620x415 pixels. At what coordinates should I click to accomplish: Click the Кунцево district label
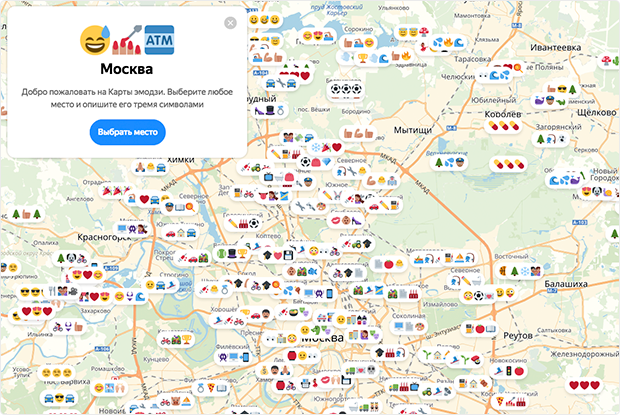coord(156,359)
